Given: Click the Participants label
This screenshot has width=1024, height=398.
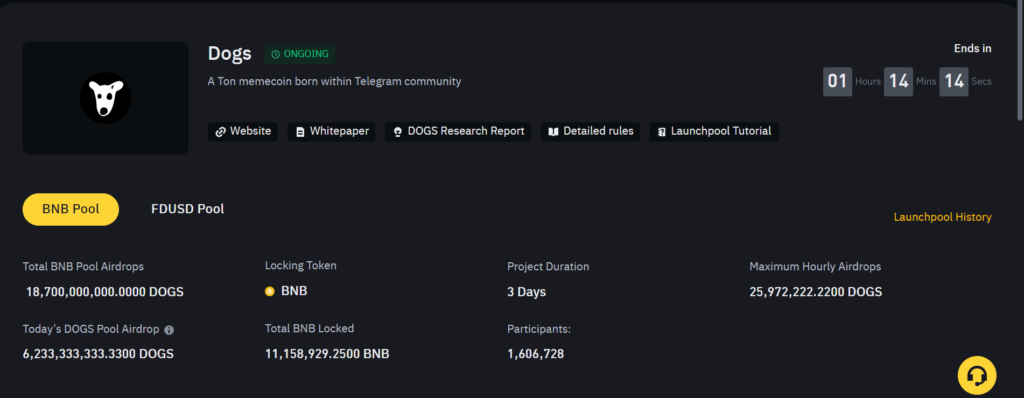Looking at the screenshot, I should pos(539,329).
